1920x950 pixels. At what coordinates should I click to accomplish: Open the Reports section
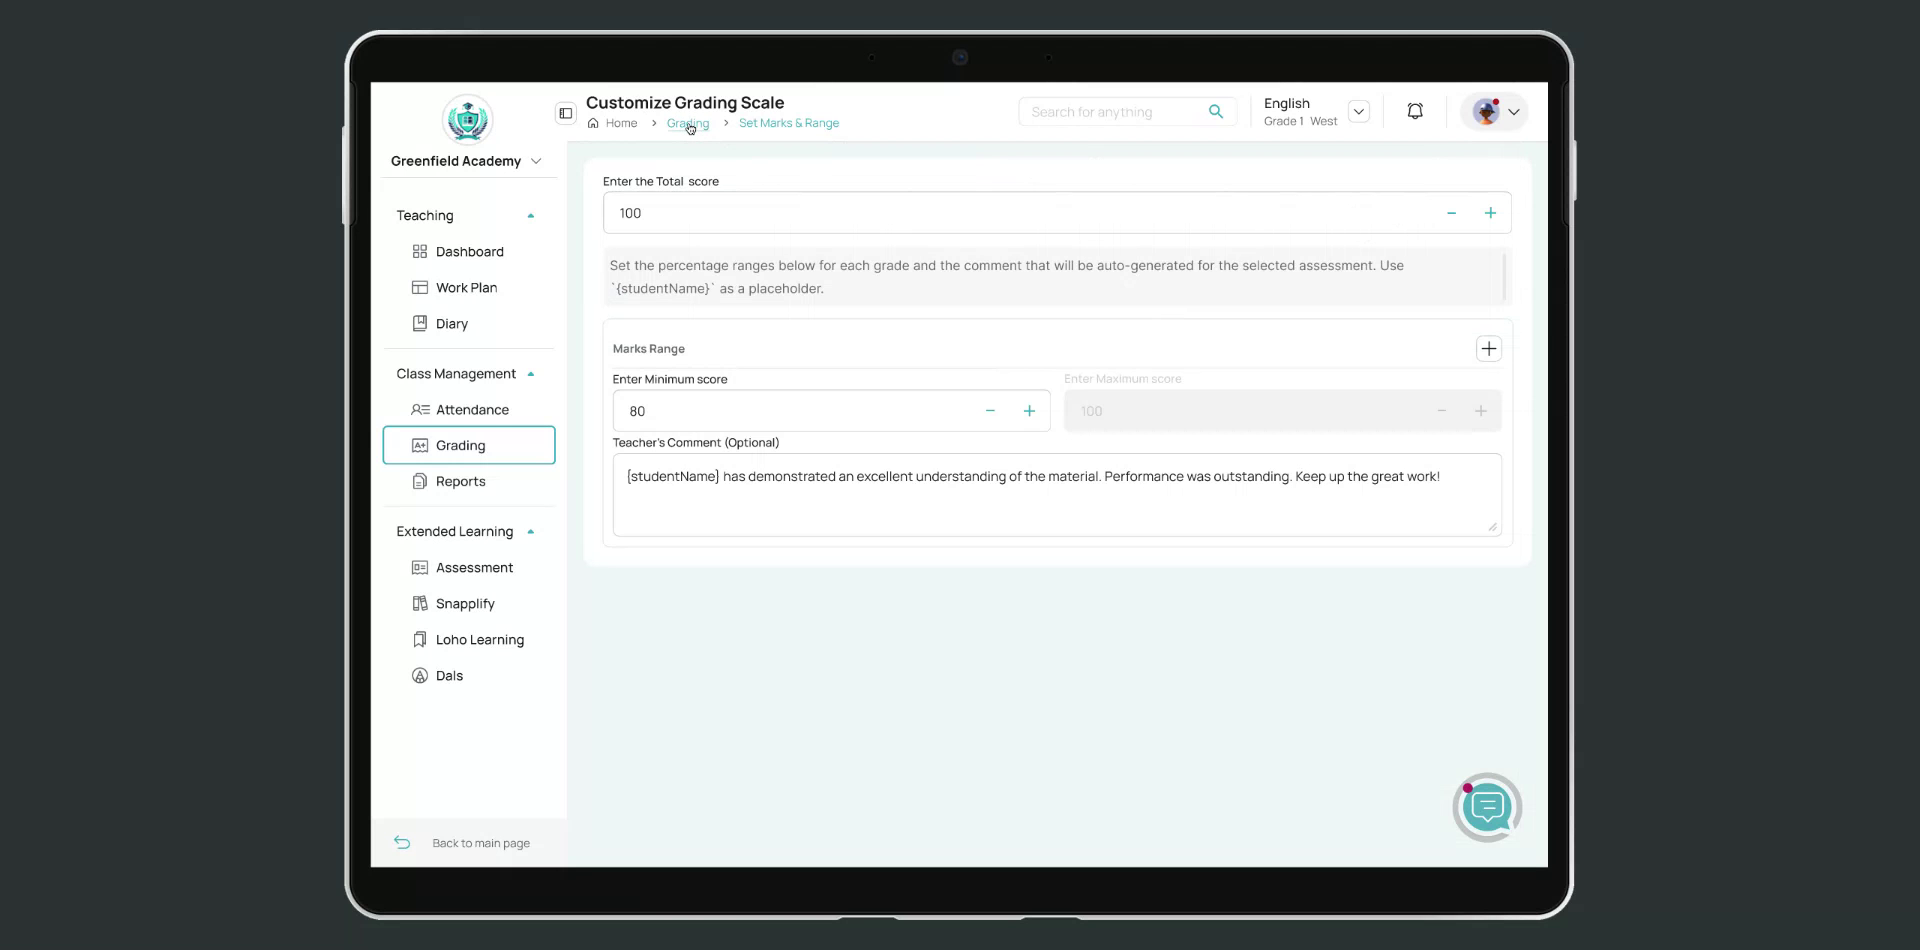coord(460,481)
